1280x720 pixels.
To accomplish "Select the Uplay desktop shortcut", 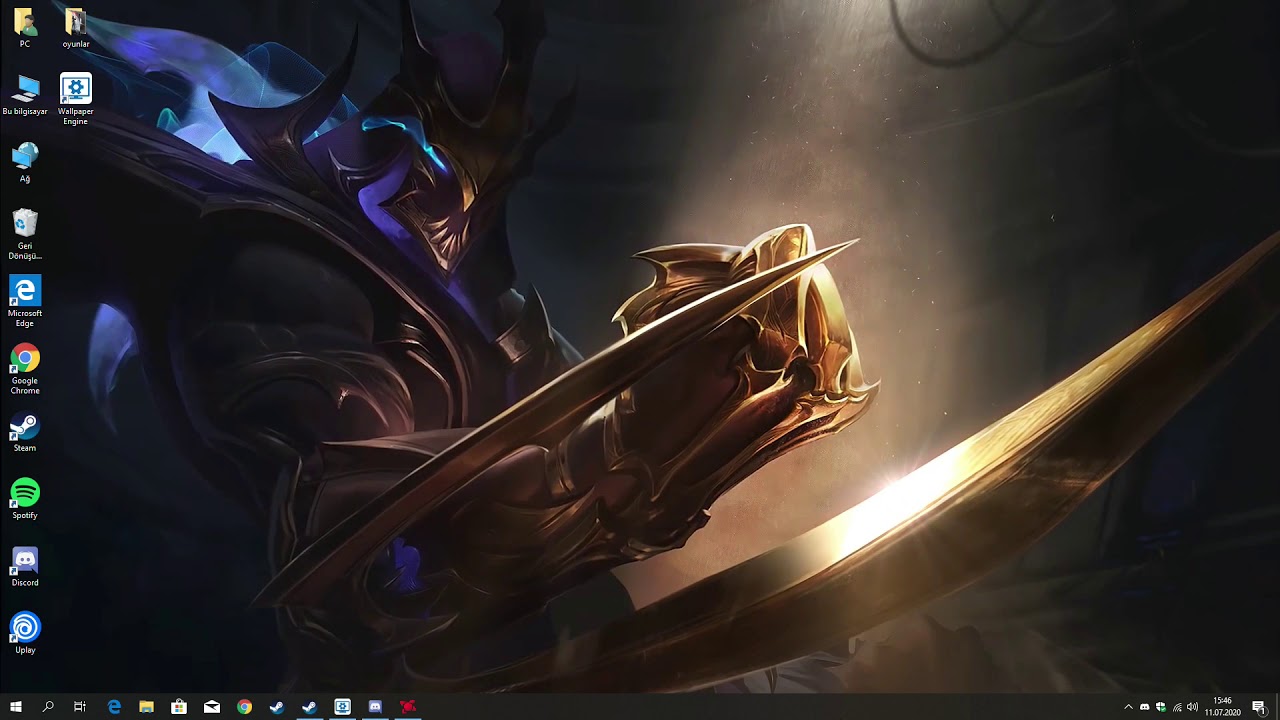I will 25,634.
